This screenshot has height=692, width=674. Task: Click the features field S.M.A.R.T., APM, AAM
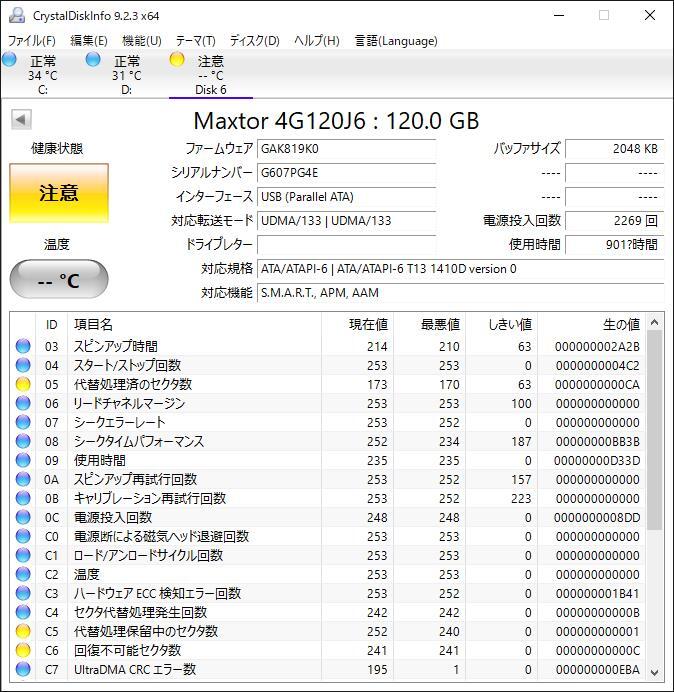460,292
